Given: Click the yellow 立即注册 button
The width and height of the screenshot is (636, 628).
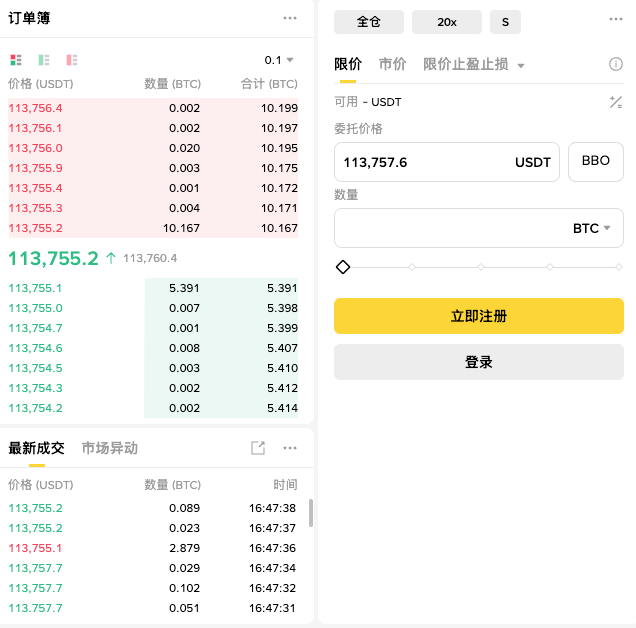Looking at the screenshot, I should pyautogui.click(x=479, y=316).
